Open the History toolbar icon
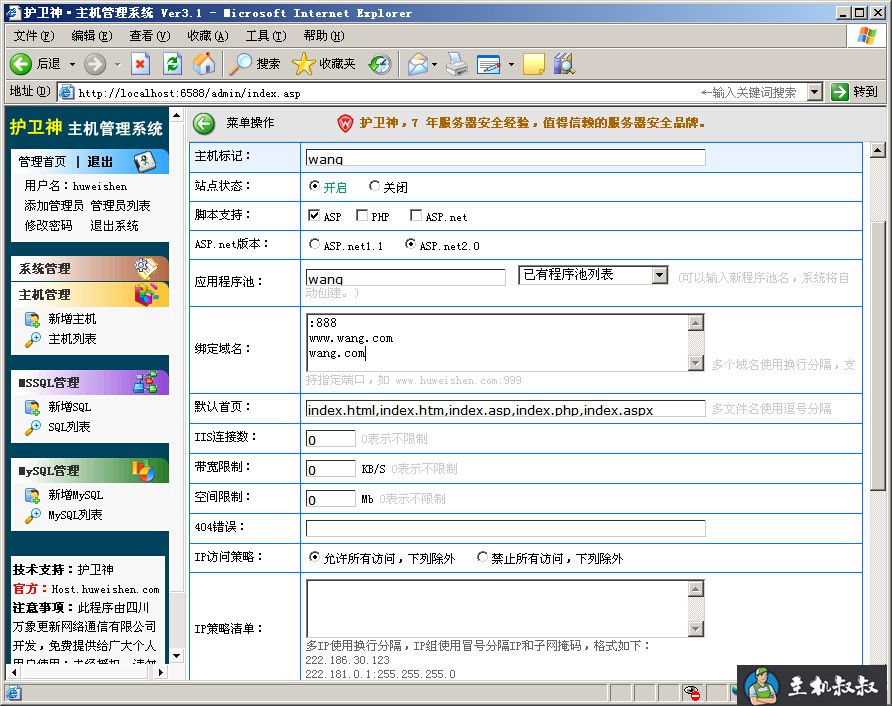 coord(379,64)
